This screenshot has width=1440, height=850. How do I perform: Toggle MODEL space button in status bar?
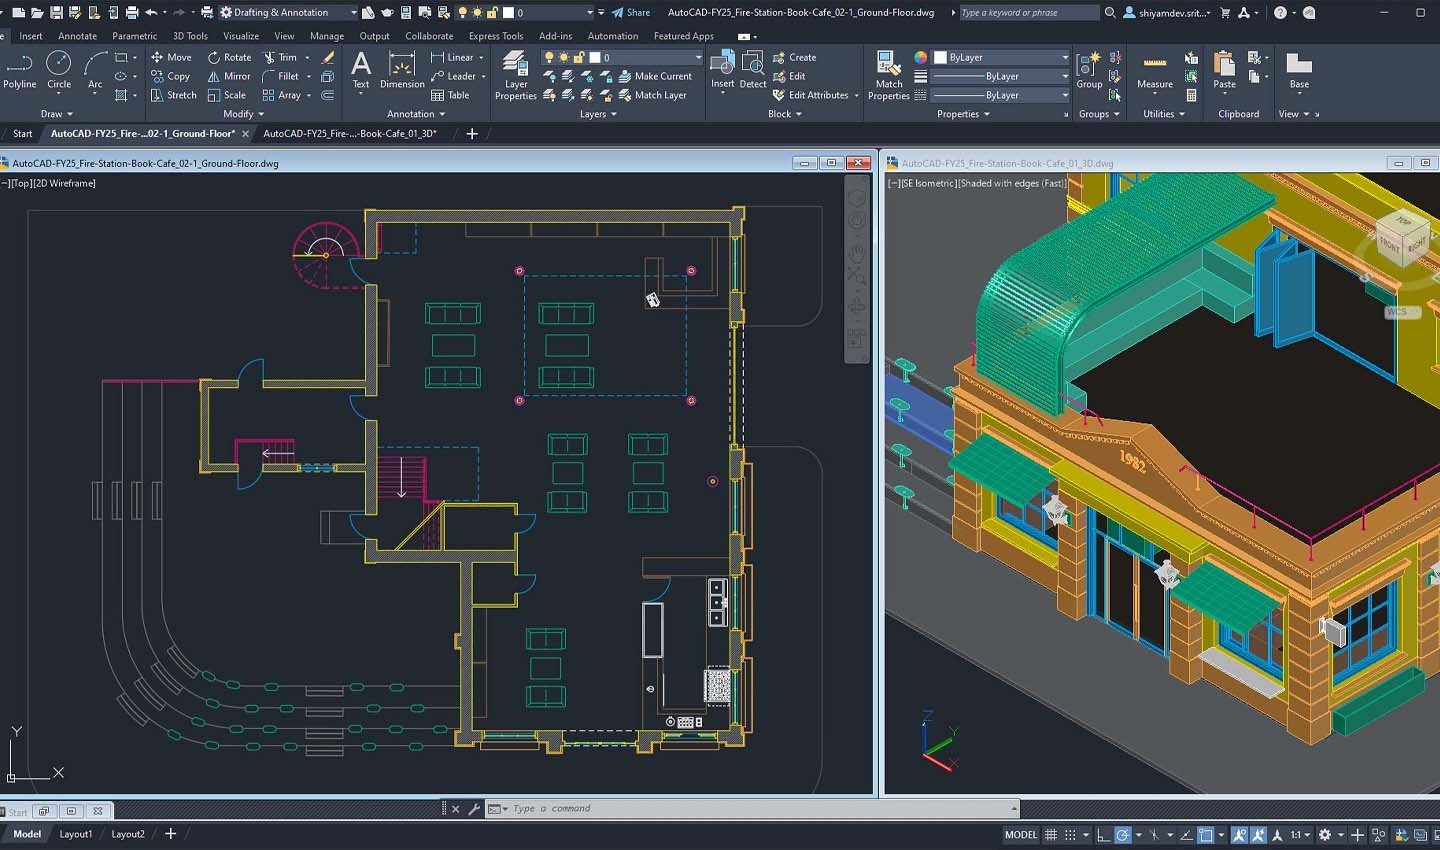(1021, 834)
